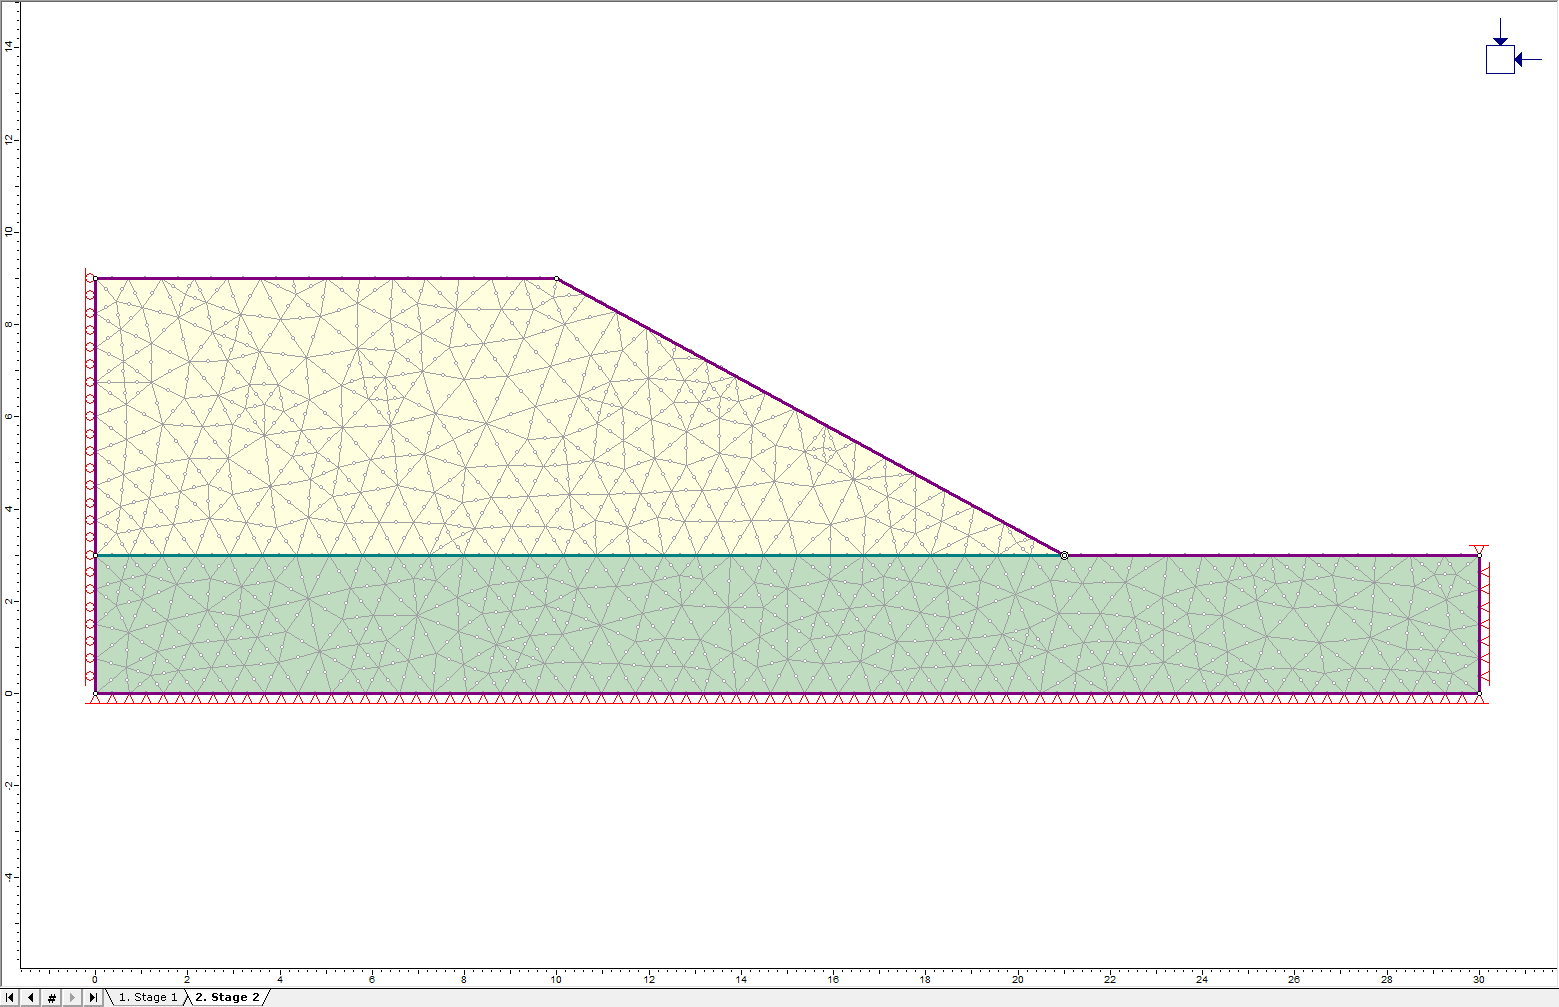Select the slope crest vertex

click(x=556, y=279)
